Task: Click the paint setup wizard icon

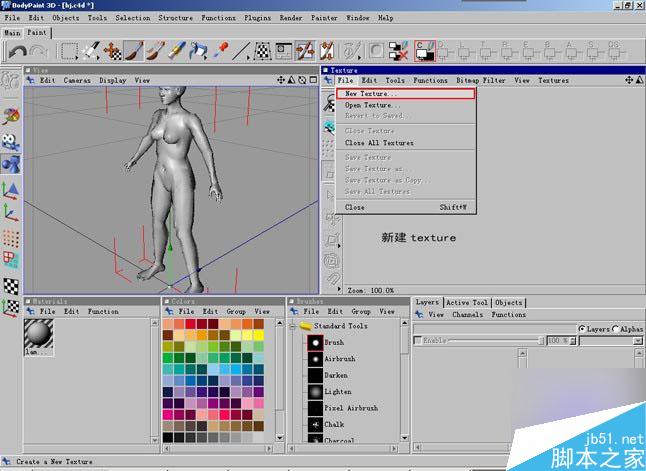Action: pyautogui.click(x=352, y=52)
